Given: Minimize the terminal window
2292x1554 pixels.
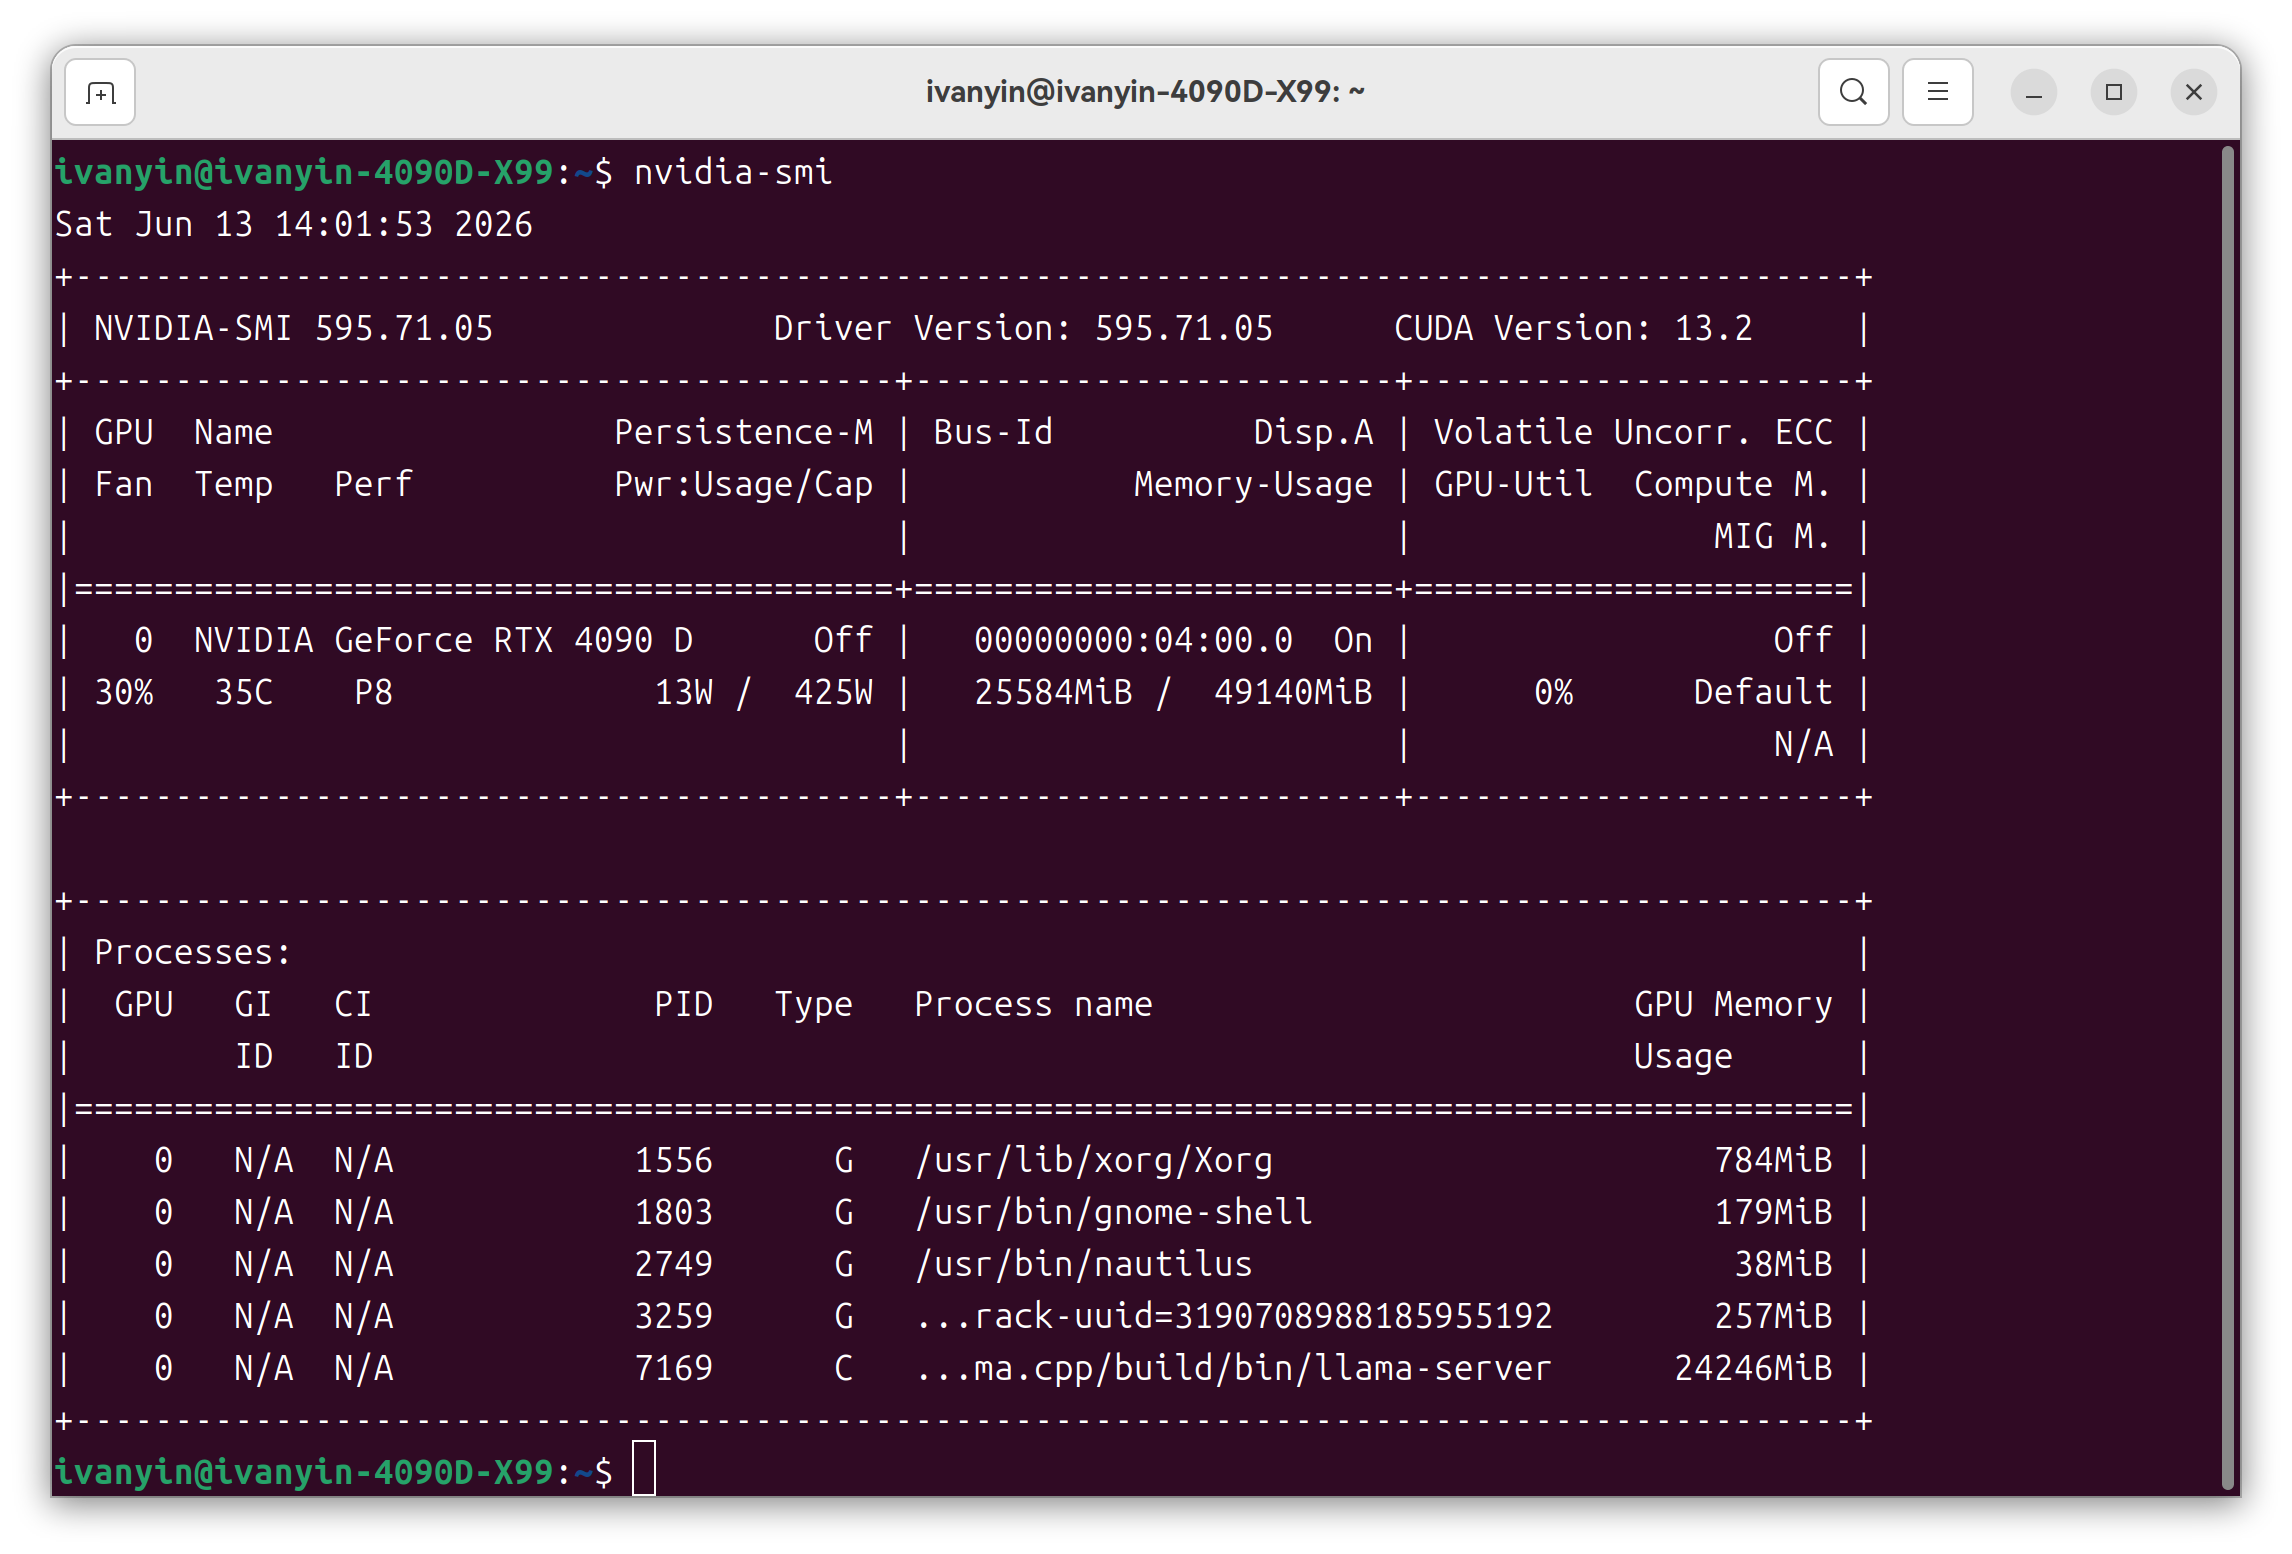Looking at the screenshot, I should pyautogui.click(x=2033, y=93).
